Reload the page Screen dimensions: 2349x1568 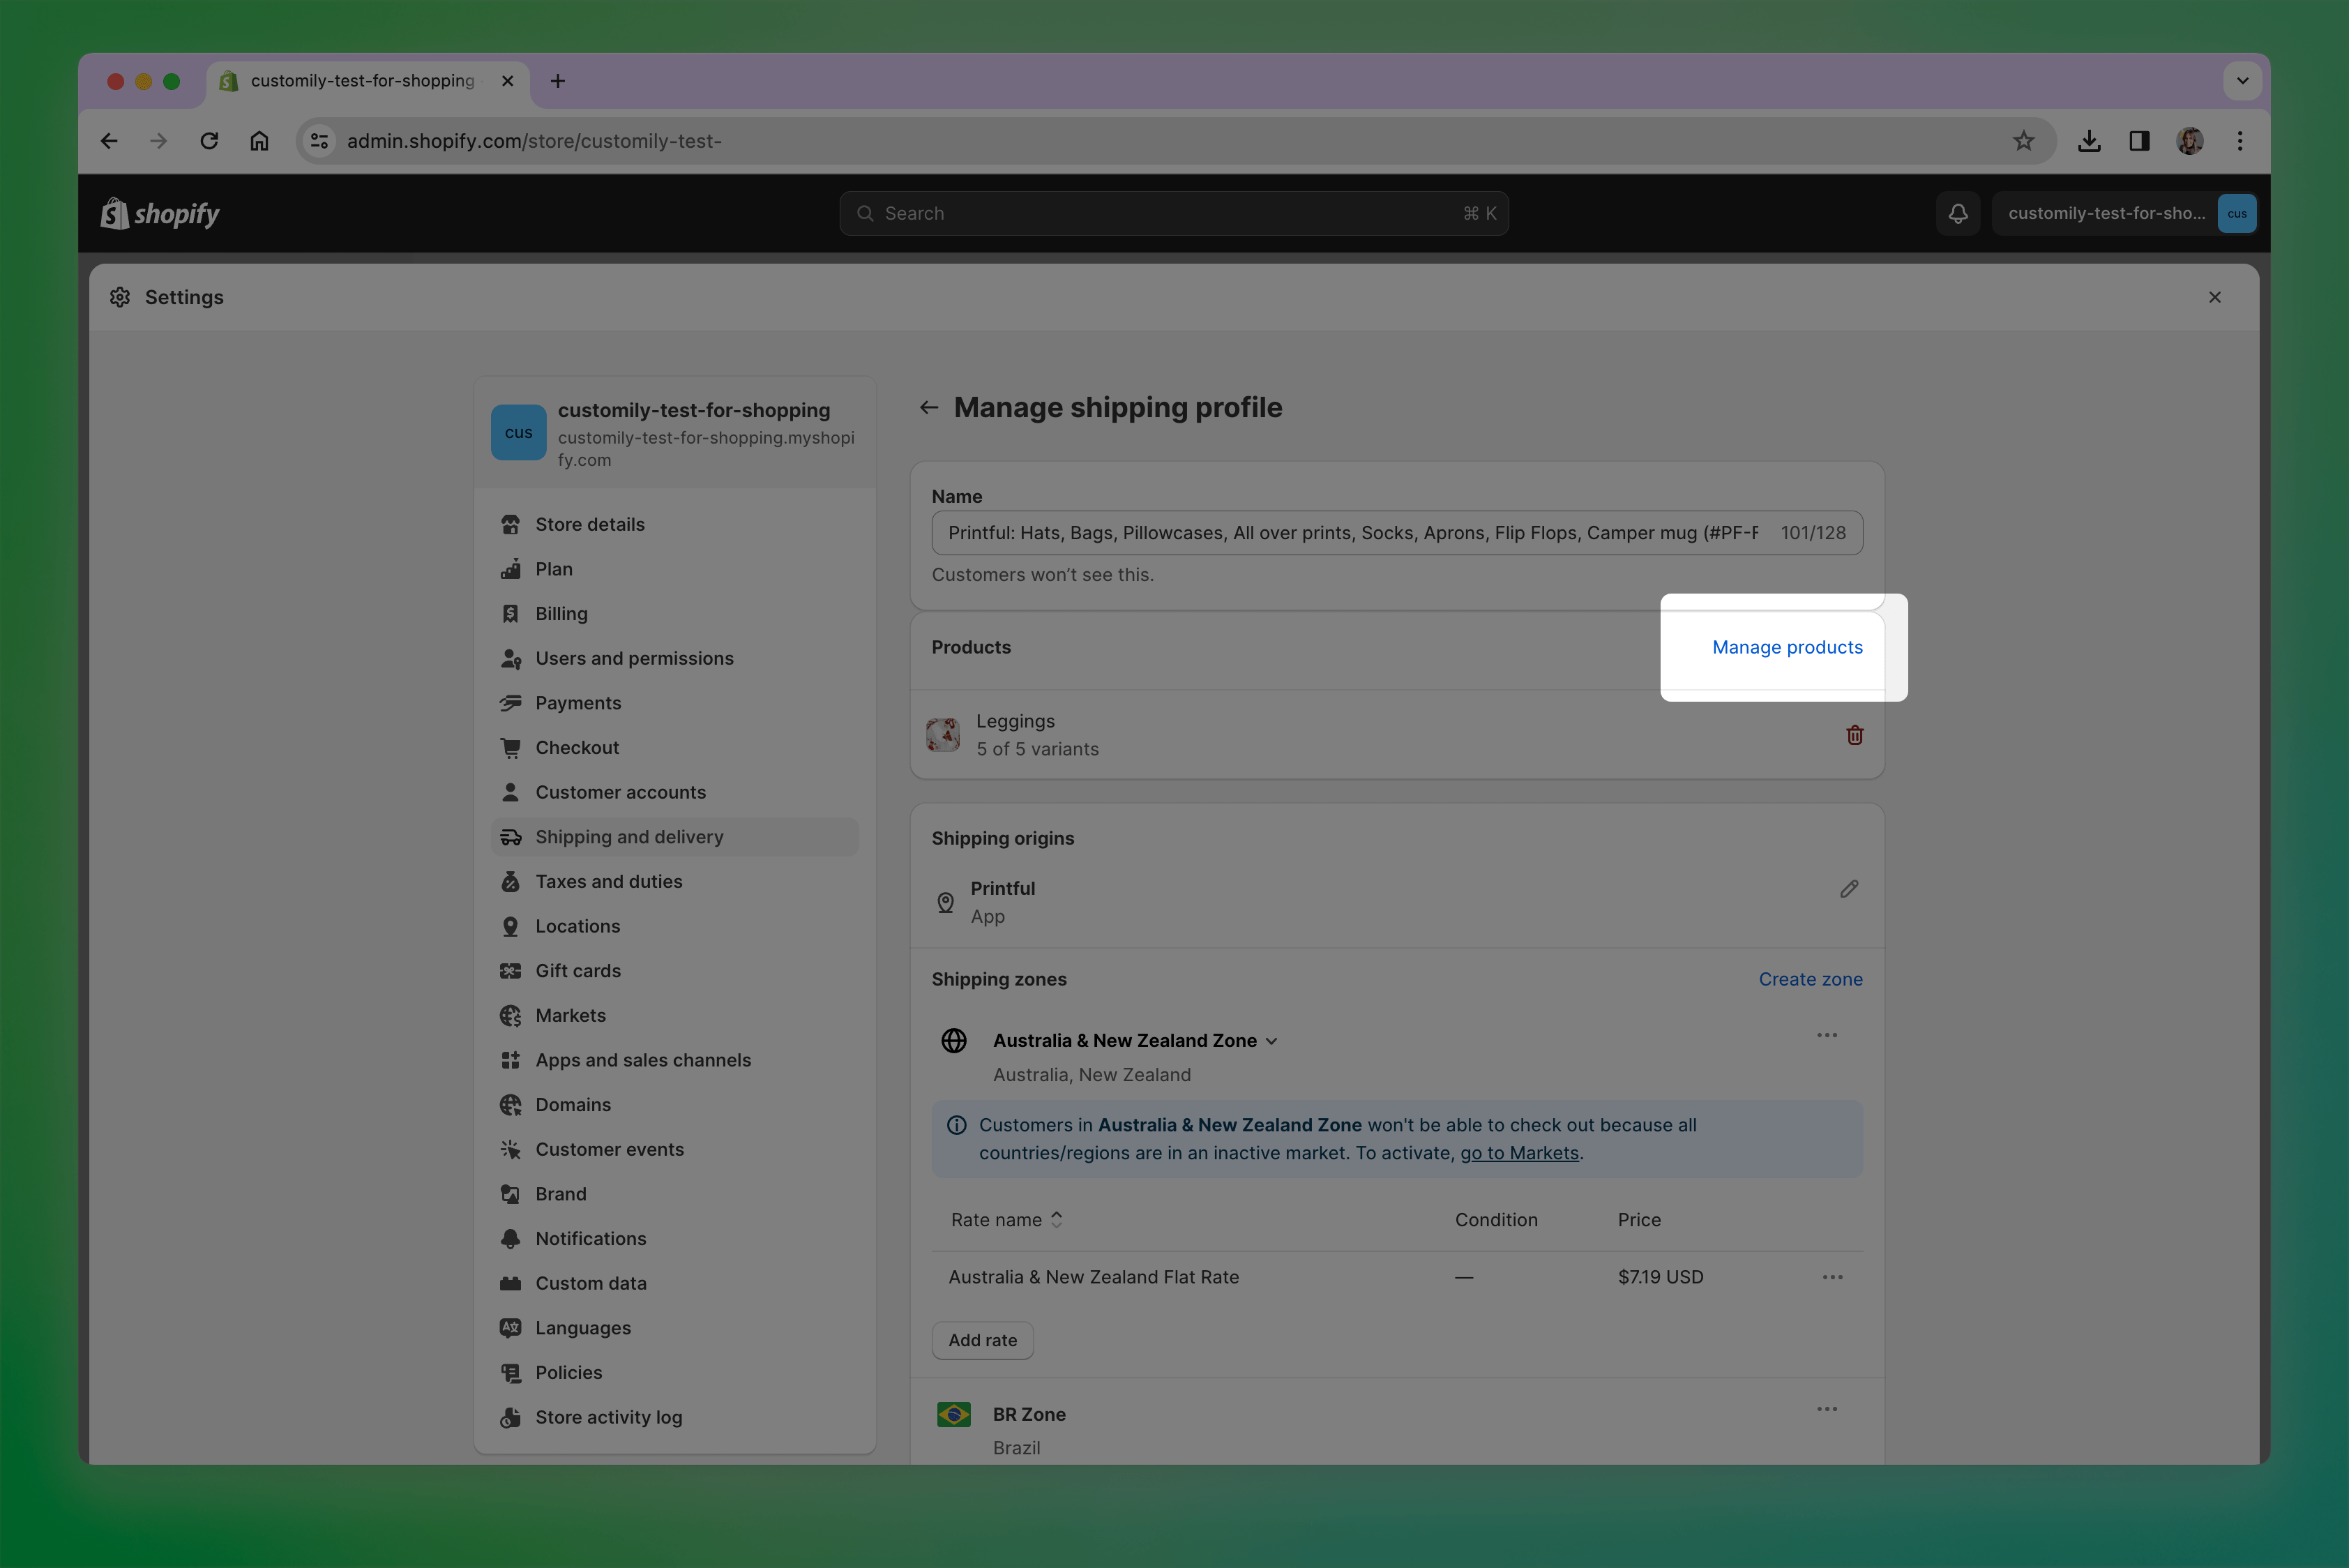pos(209,141)
